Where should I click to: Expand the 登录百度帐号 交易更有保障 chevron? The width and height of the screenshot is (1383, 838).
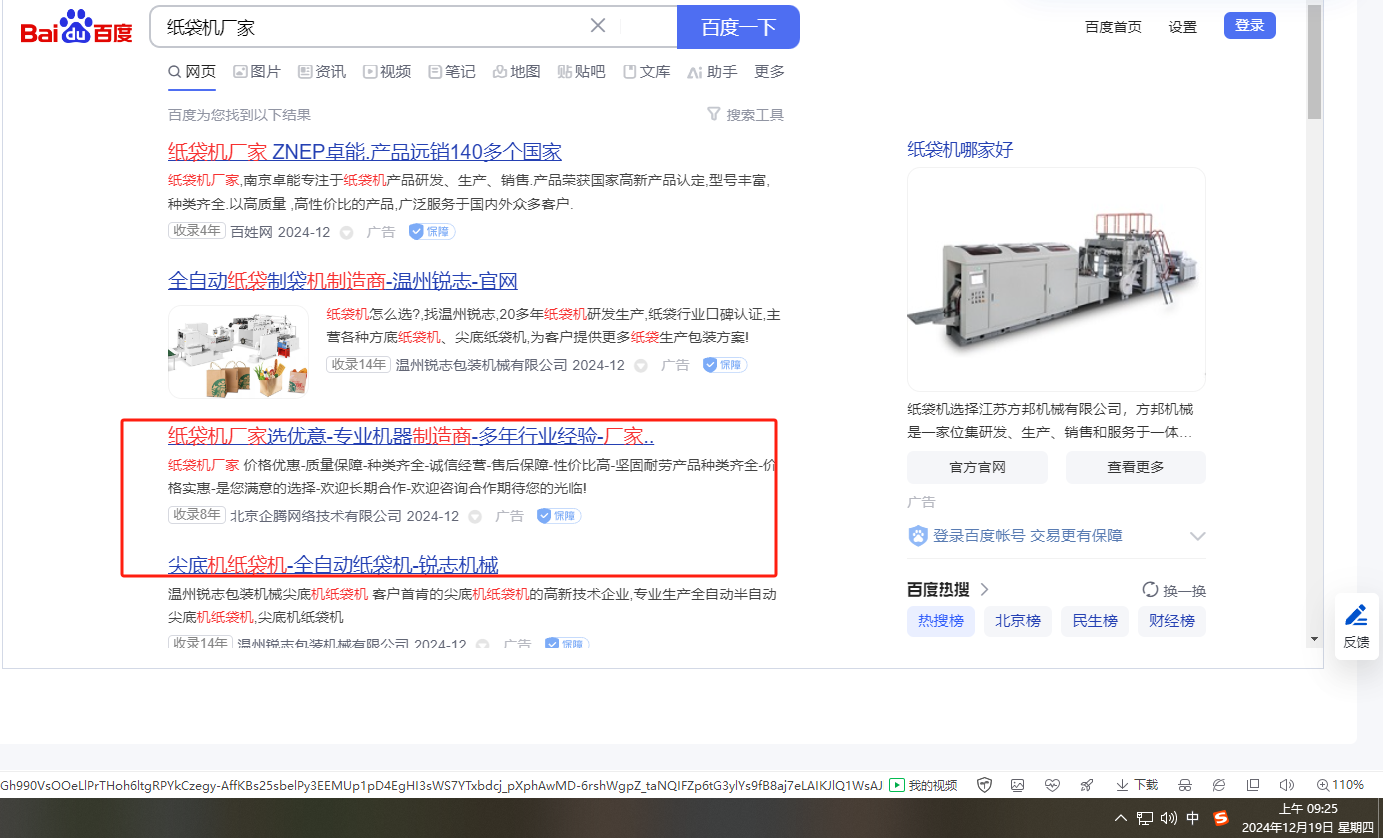[x=1197, y=536]
